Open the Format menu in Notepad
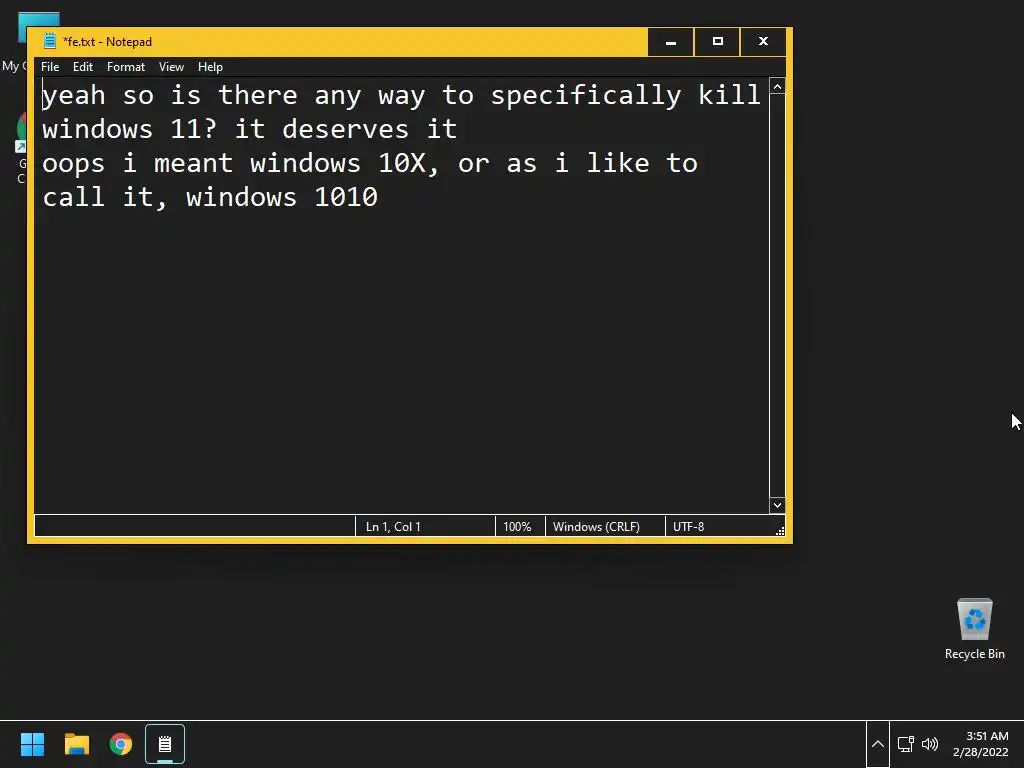Viewport: 1024px width, 768px height. 125,67
